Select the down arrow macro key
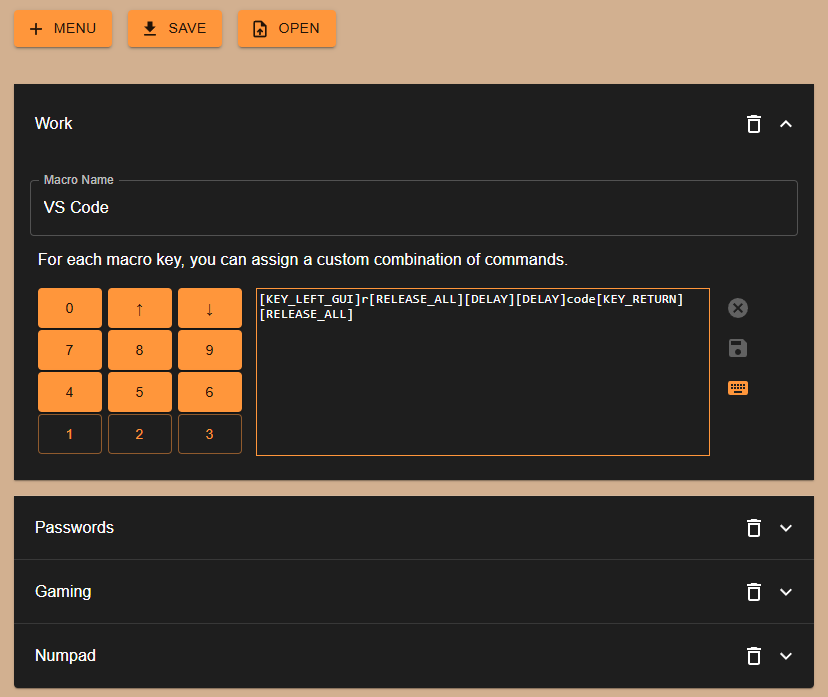 (x=210, y=308)
